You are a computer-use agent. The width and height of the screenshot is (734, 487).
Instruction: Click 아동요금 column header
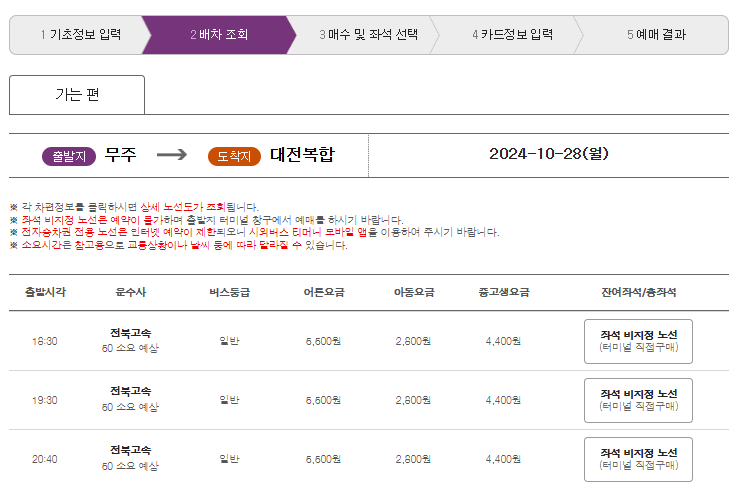click(x=414, y=292)
